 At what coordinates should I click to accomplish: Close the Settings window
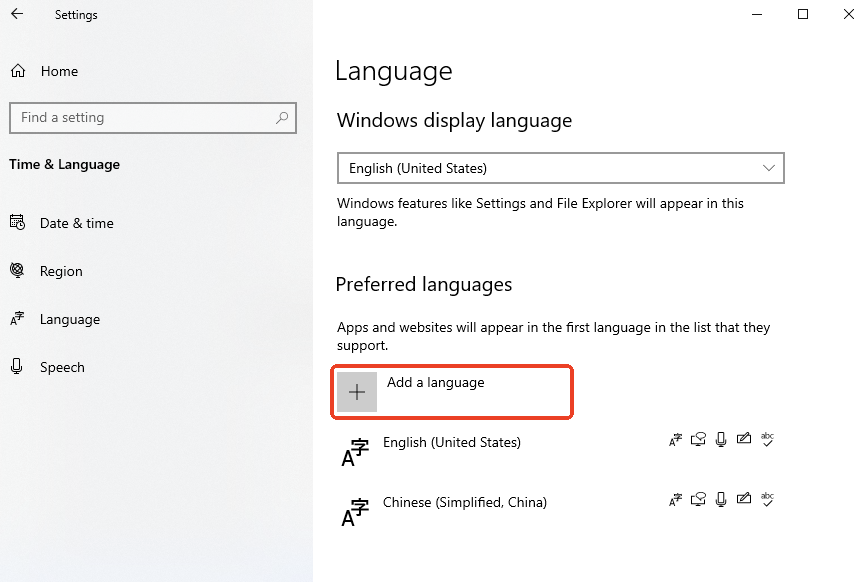[x=849, y=14]
